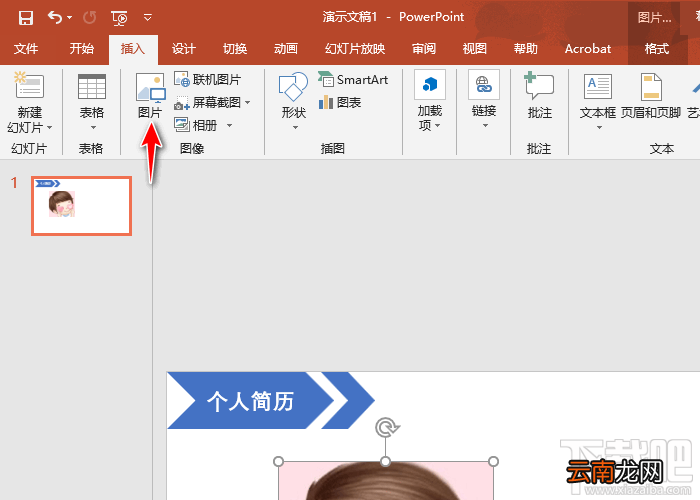Image resolution: width=700 pixels, height=500 pixels.
Task: Click the 联机图片 online pictures button
Action: coord(208,80)
